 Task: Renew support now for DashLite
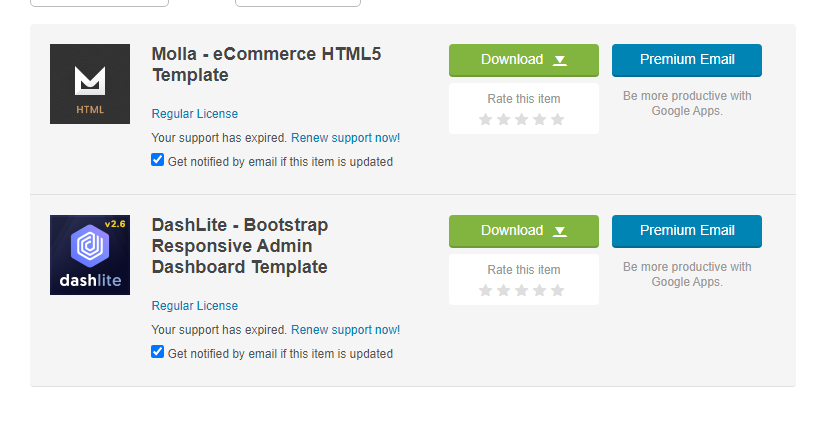point(345,330)
